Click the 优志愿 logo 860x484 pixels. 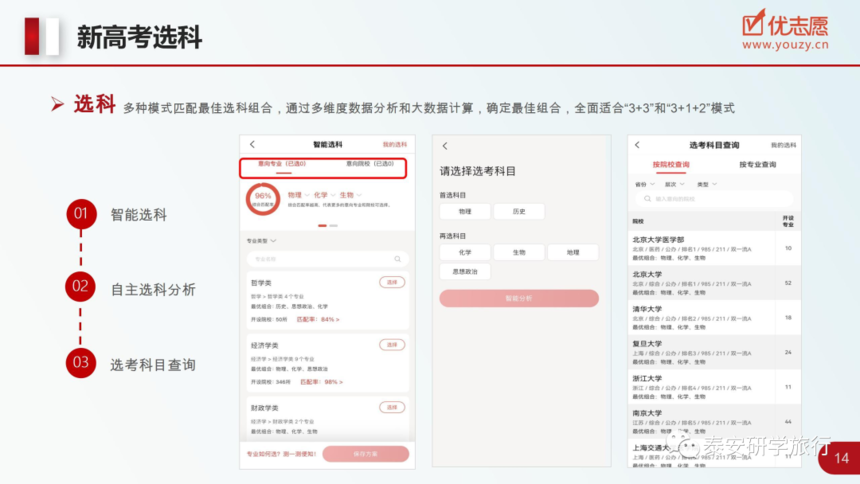[785, 25]
